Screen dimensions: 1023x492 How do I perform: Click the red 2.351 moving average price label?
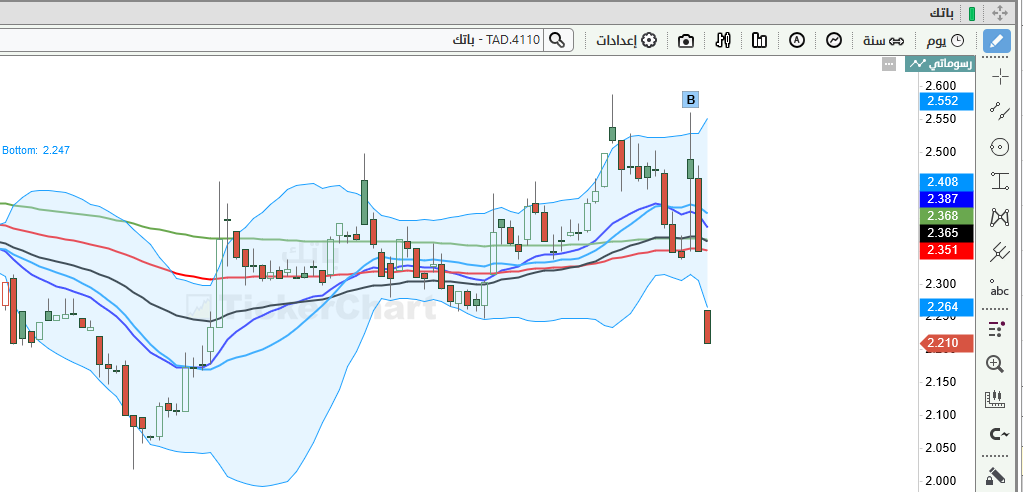click(946, 251)
